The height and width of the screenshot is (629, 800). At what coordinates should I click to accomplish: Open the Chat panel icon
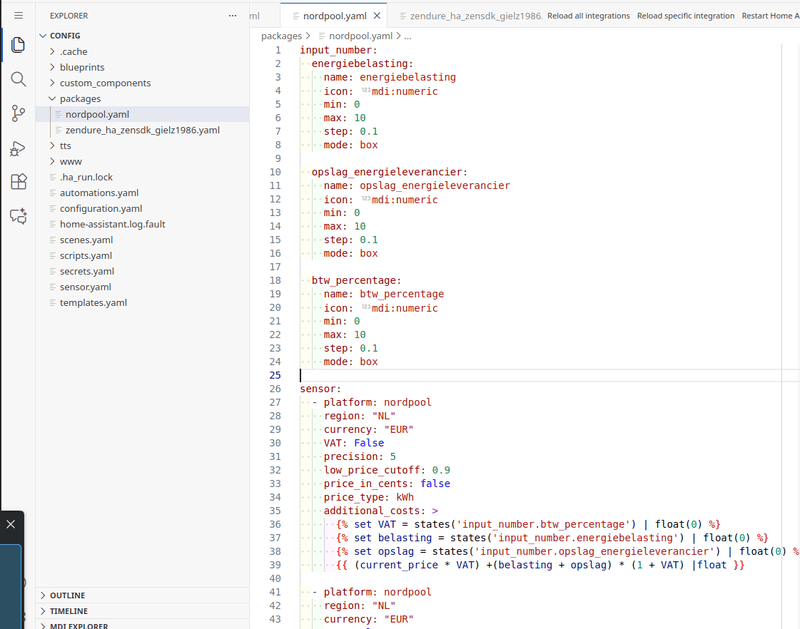[18, 215]
